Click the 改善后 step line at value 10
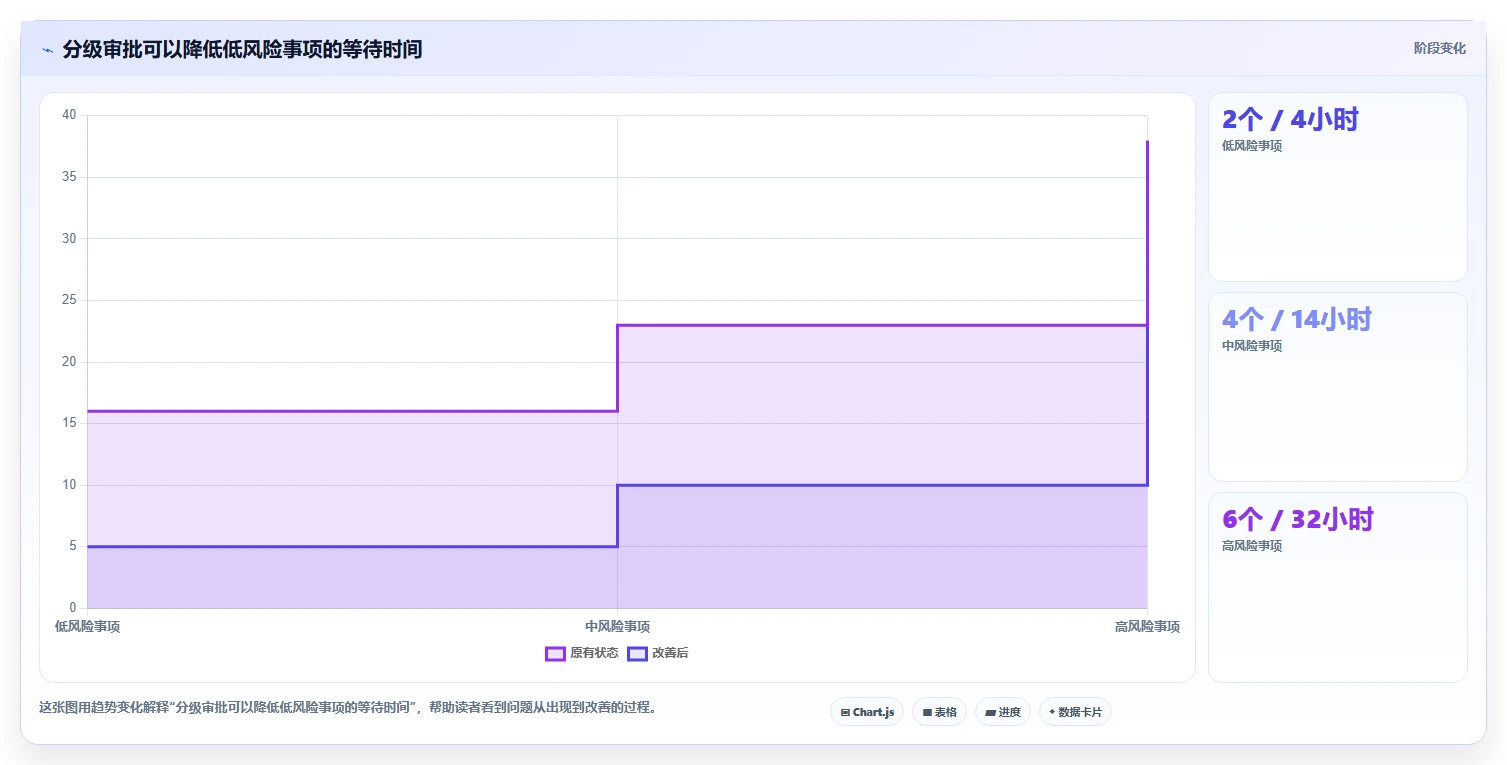The width and height of the screenshot is (1507, 765). 882,485
